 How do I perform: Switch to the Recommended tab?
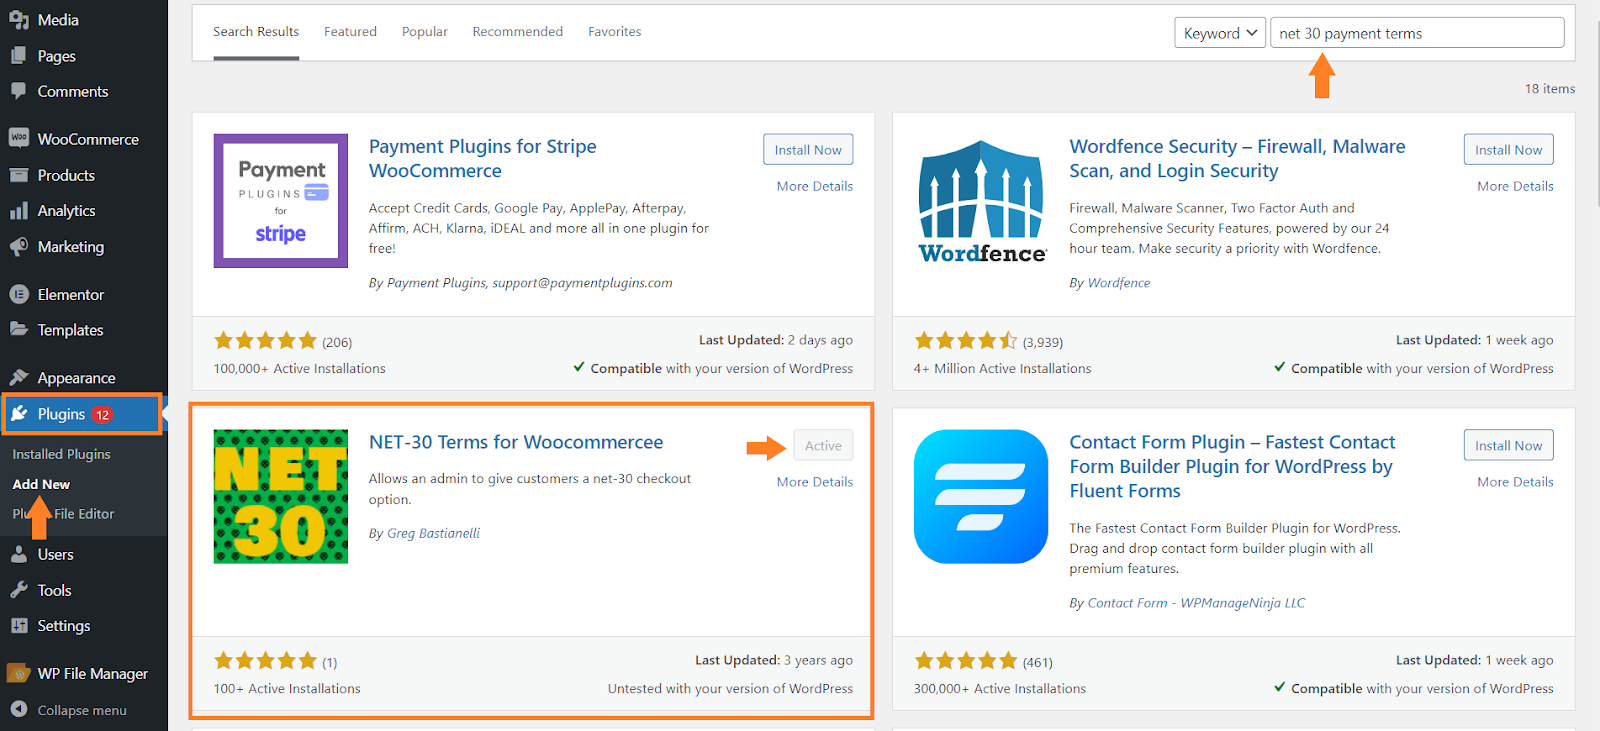pos(518,32)
